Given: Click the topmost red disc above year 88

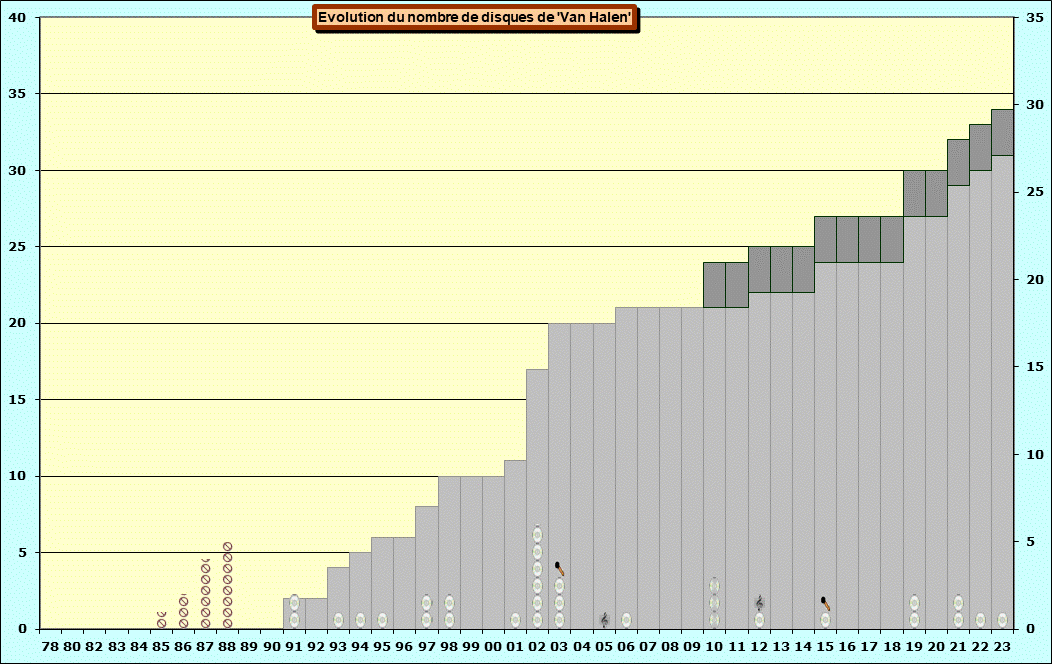Looking at the screenshot, I should click(227, 547).
